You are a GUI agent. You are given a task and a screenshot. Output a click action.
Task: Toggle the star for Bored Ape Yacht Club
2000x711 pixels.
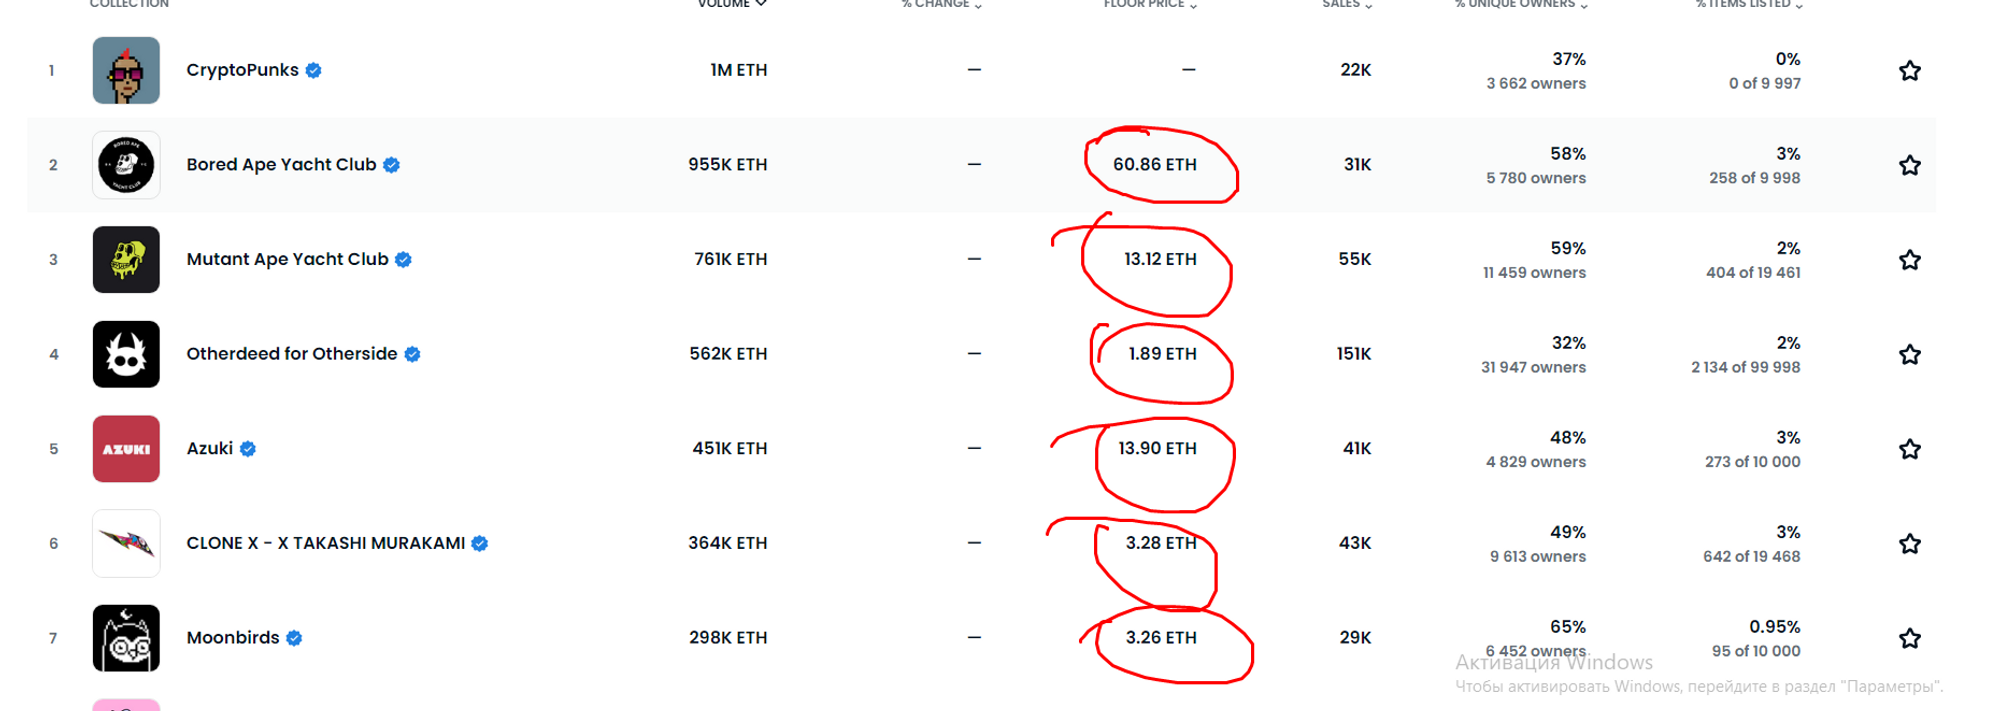[x=1909, y=165]
